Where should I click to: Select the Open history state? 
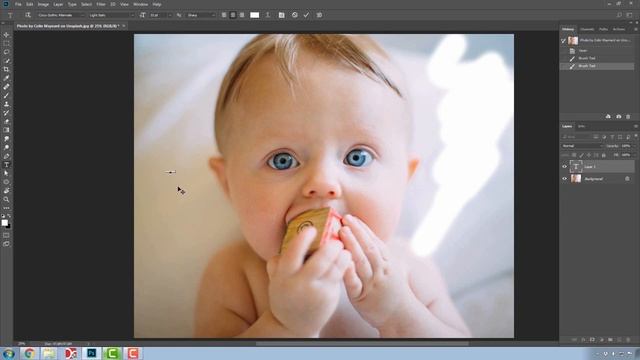[x=598, y=51]
